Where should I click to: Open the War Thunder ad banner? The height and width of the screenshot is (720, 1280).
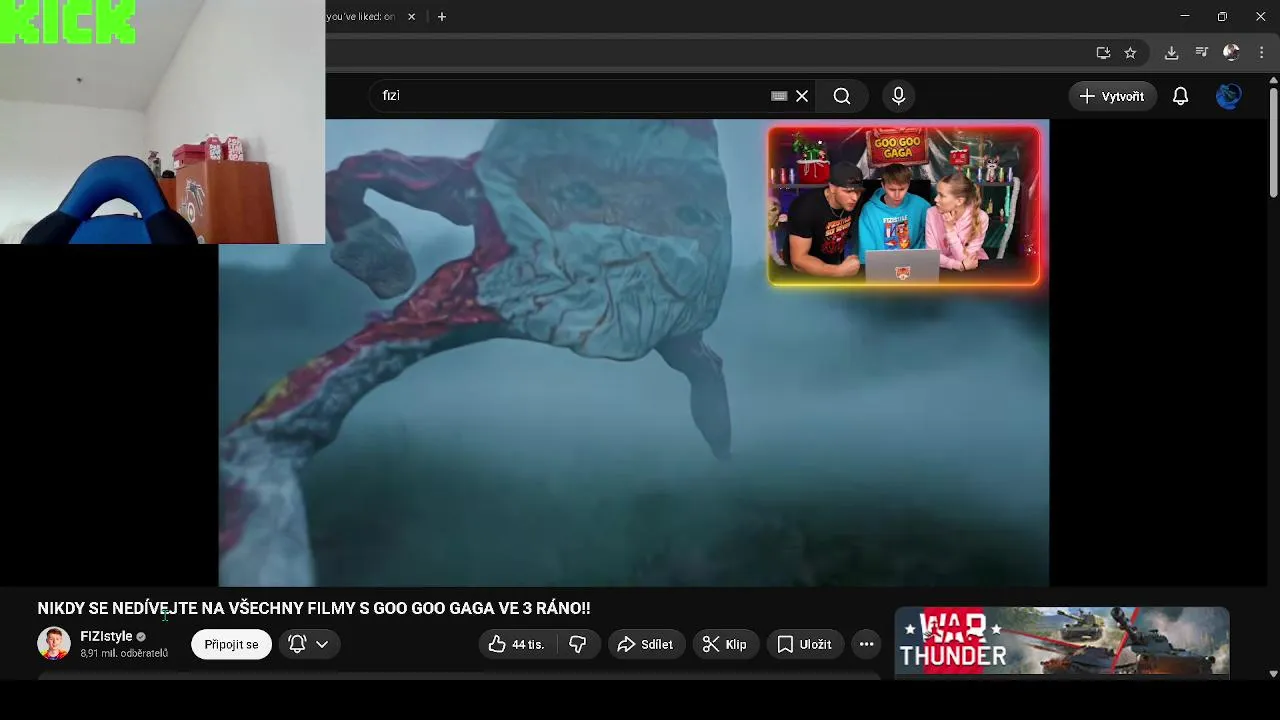pyautogui.click(x=1061, y=641)
